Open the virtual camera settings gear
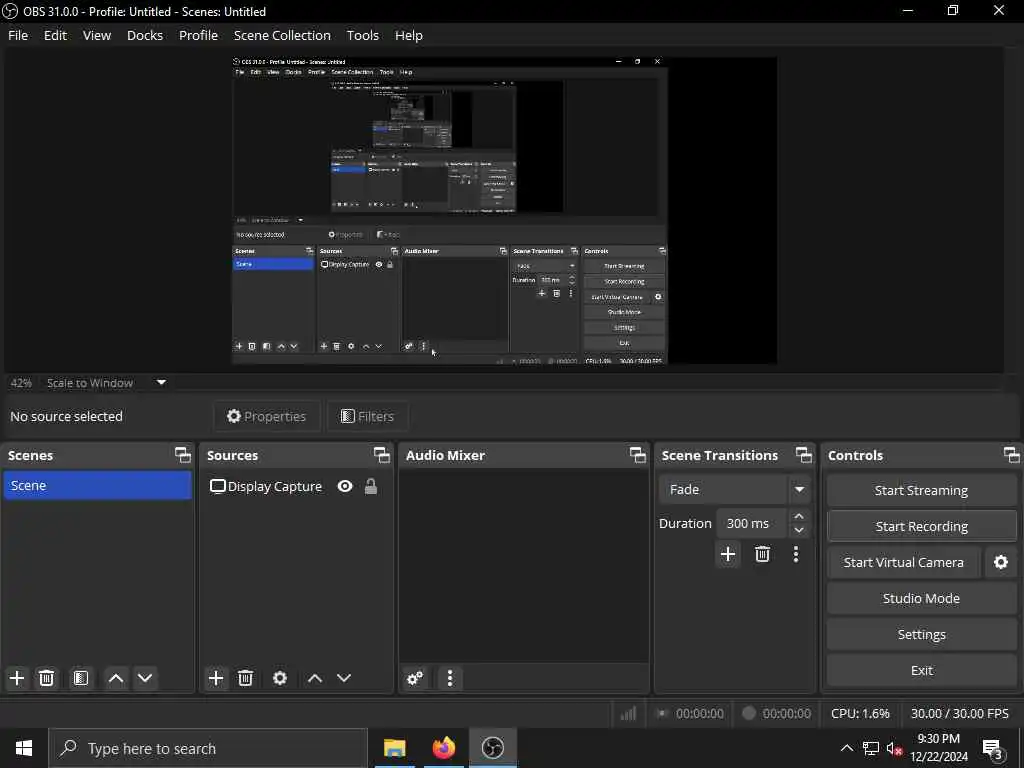 pos(1000,562)
